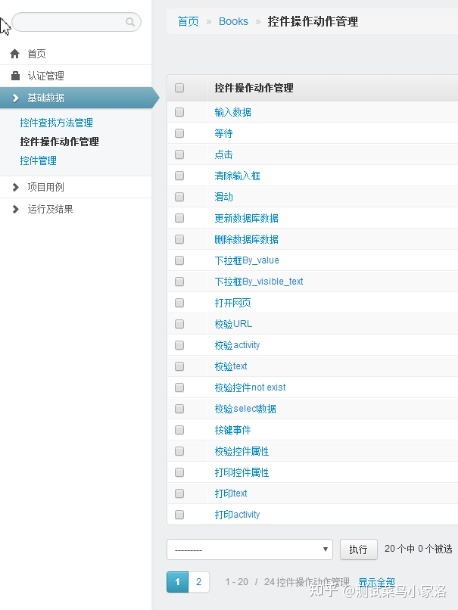Image resolution: width=458 pixels, height=610 pixels.
Task: Open the 滑动 entry
Action: point(223,197)
